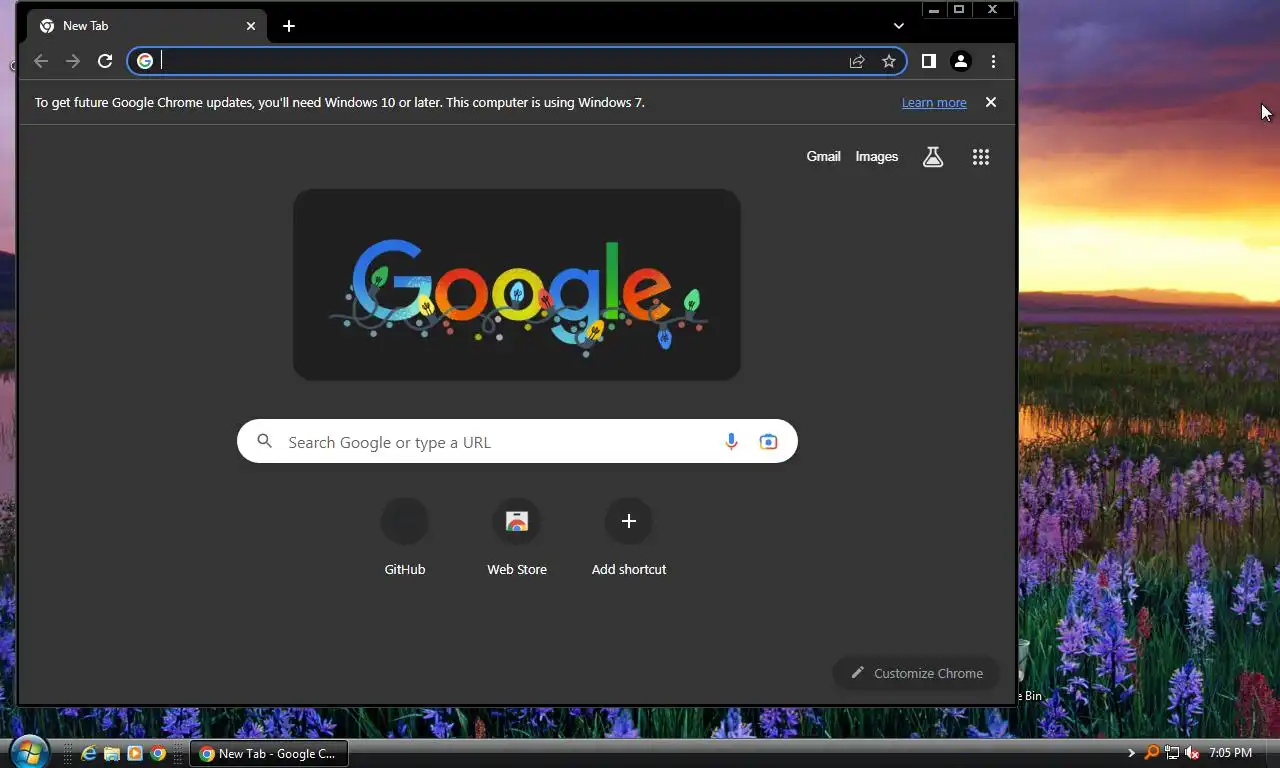Click the Customize Chrome button

pos(917,673)
